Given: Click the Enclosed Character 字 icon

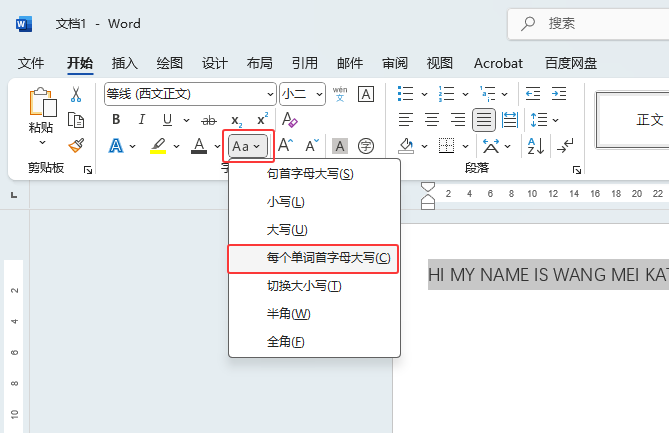Looking at the screenshot, I should [x=366, y=146].
